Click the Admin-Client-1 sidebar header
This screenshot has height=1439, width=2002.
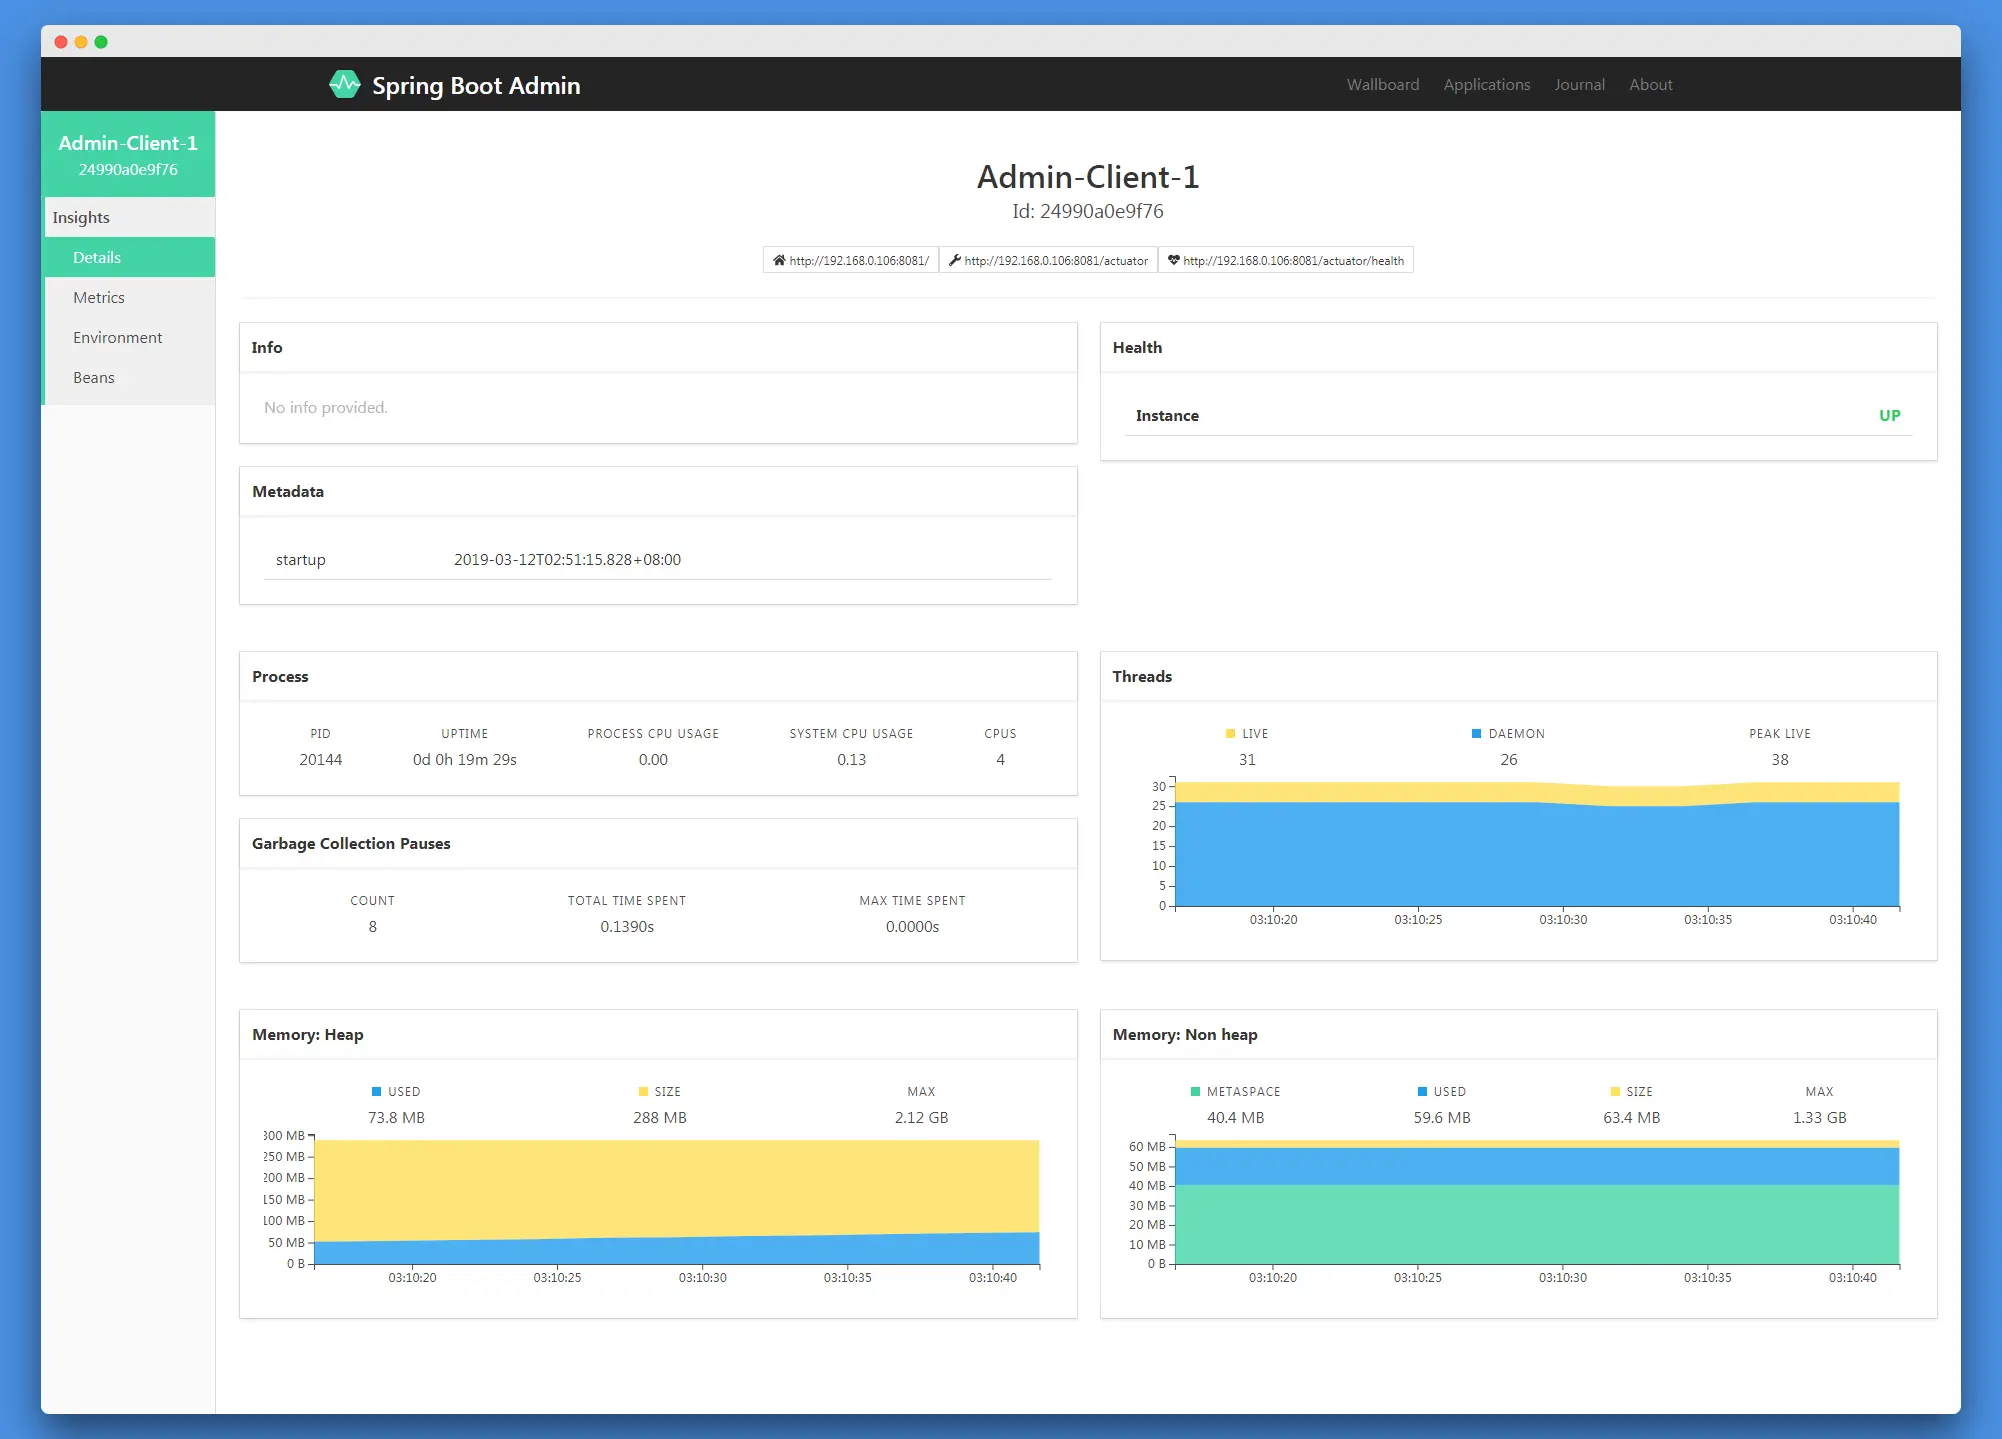click(x=128, y=154)
